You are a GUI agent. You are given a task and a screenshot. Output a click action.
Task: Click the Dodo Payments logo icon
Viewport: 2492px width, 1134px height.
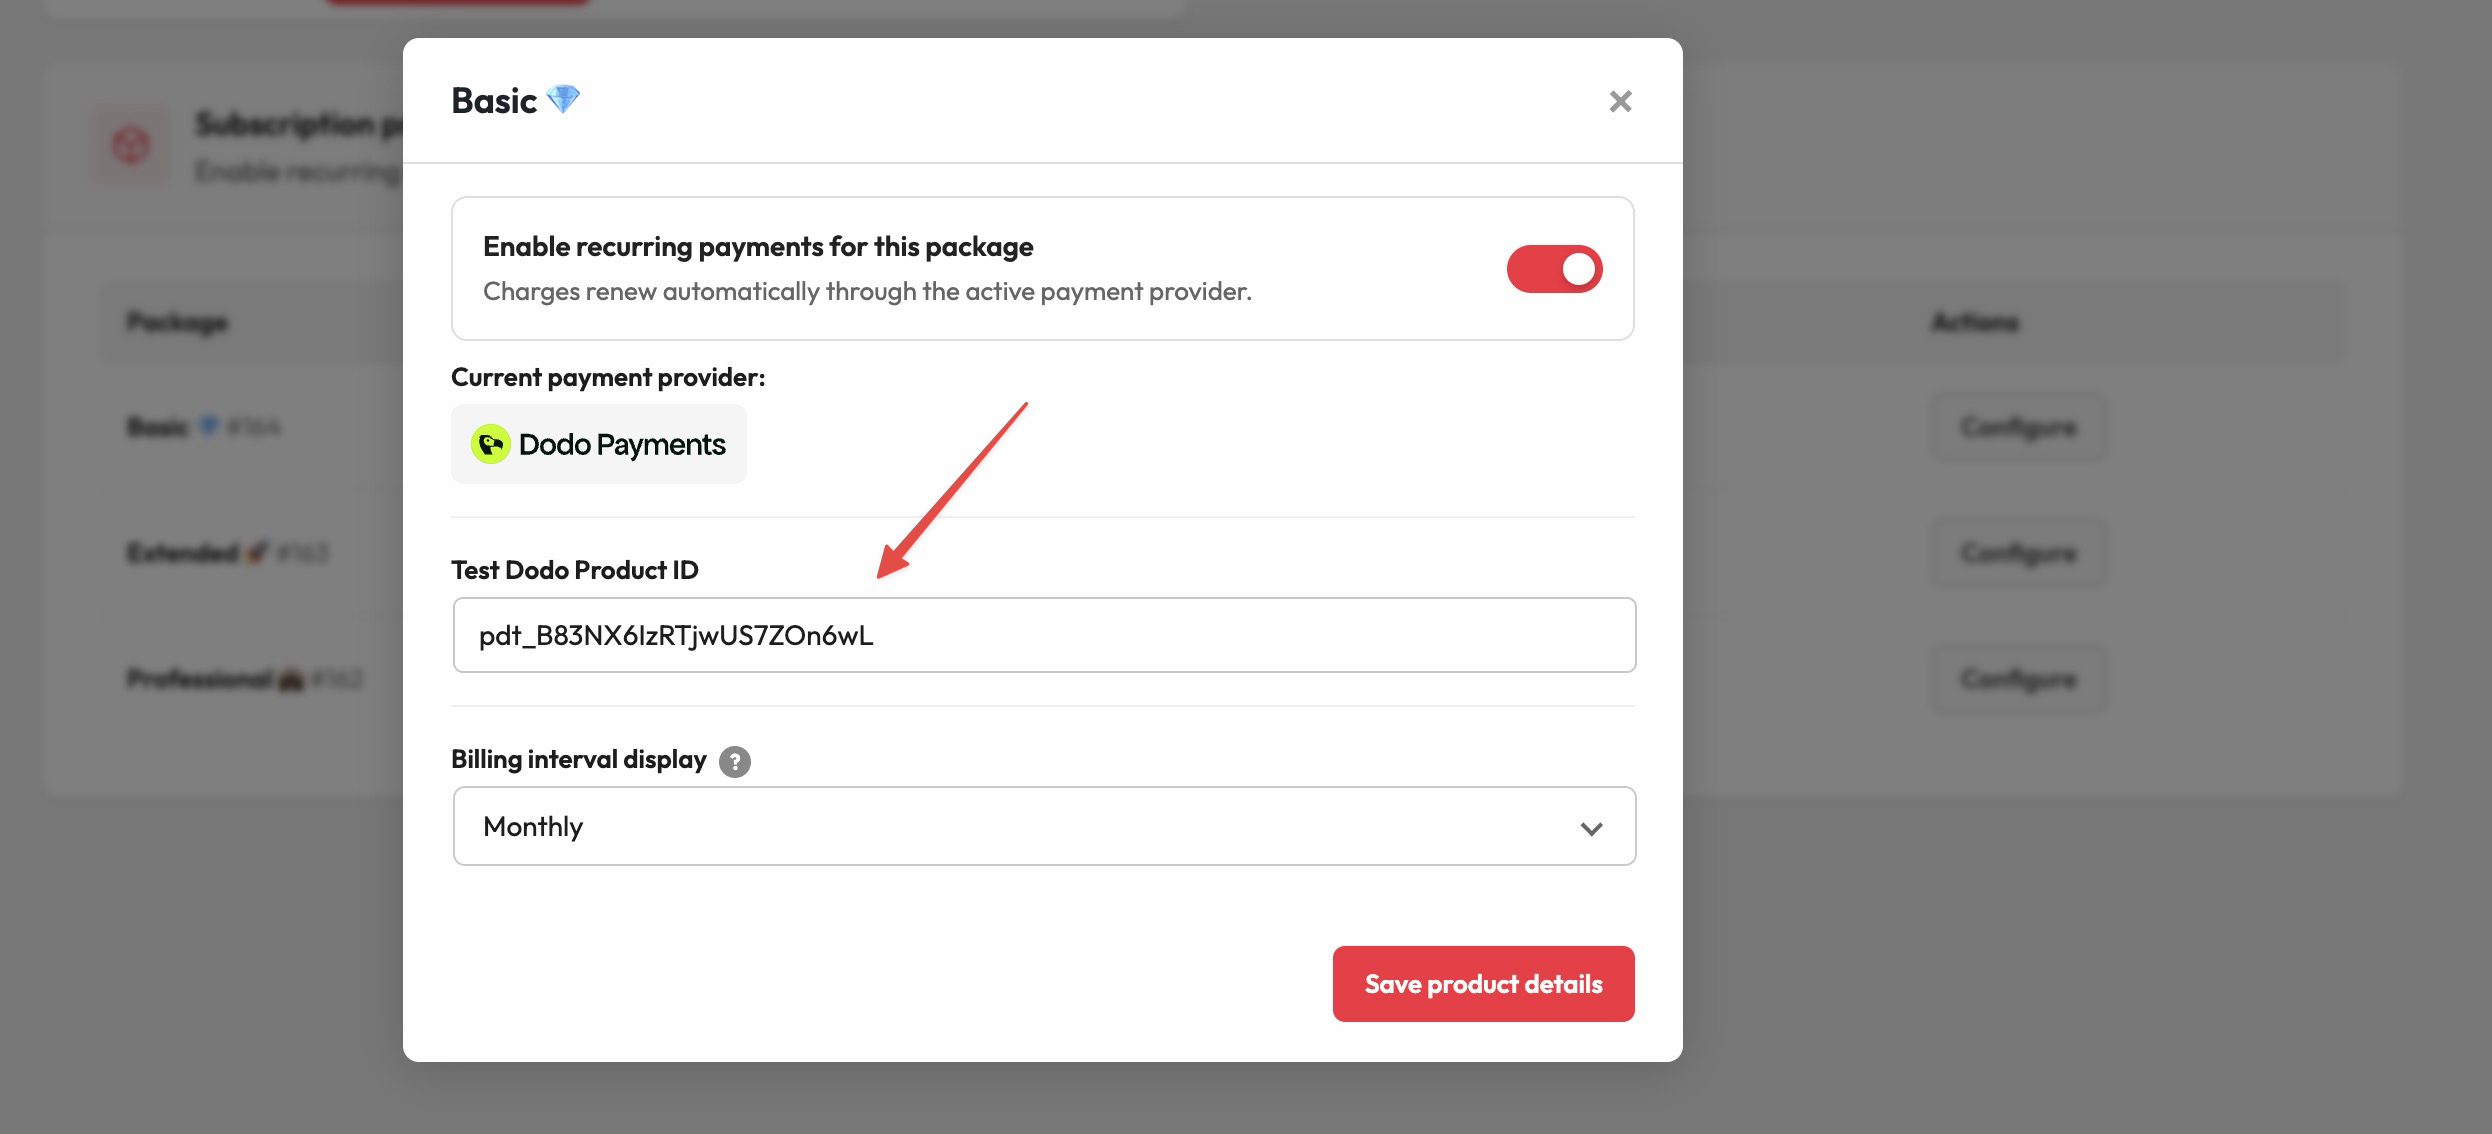click(x=490, y=444)
